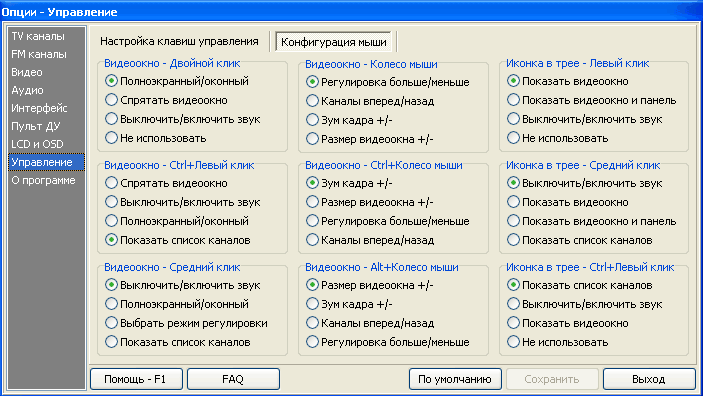Set Иконка Ctrl+Левый клик to Показать список каналов
This screenshot has height=396, width=703.
(580, 285)
